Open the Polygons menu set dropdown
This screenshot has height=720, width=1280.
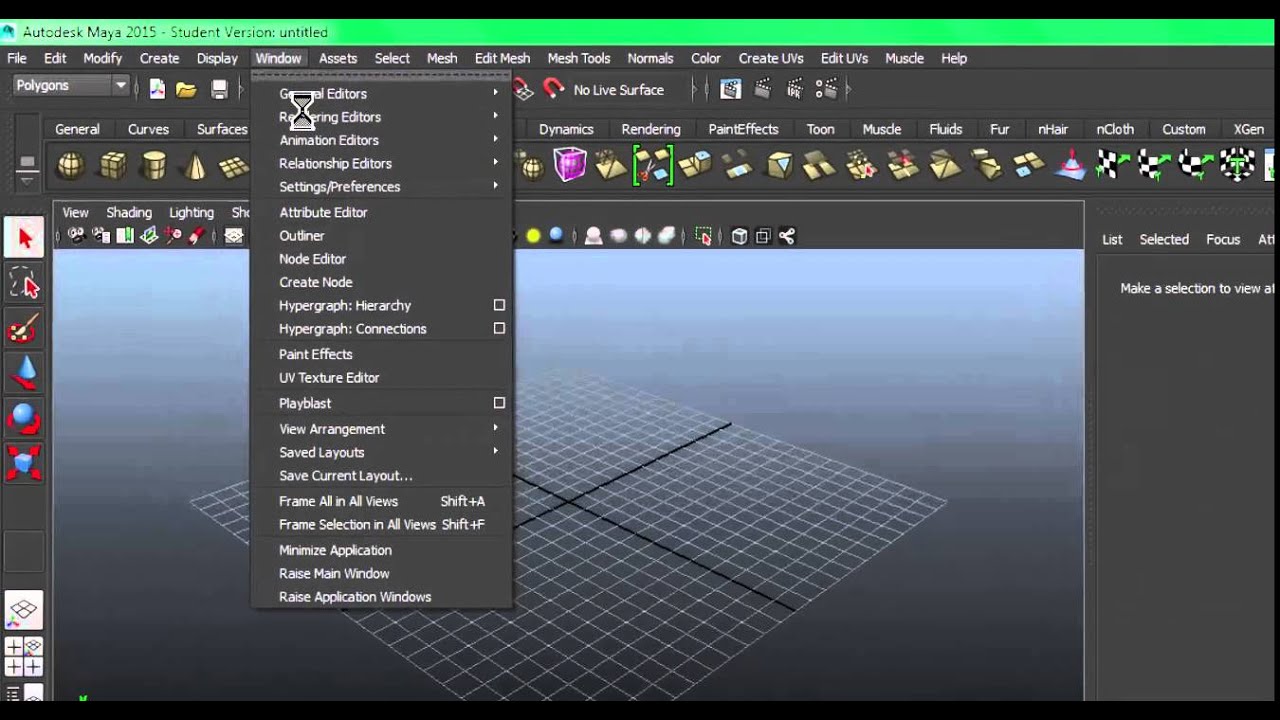[70, 85]
